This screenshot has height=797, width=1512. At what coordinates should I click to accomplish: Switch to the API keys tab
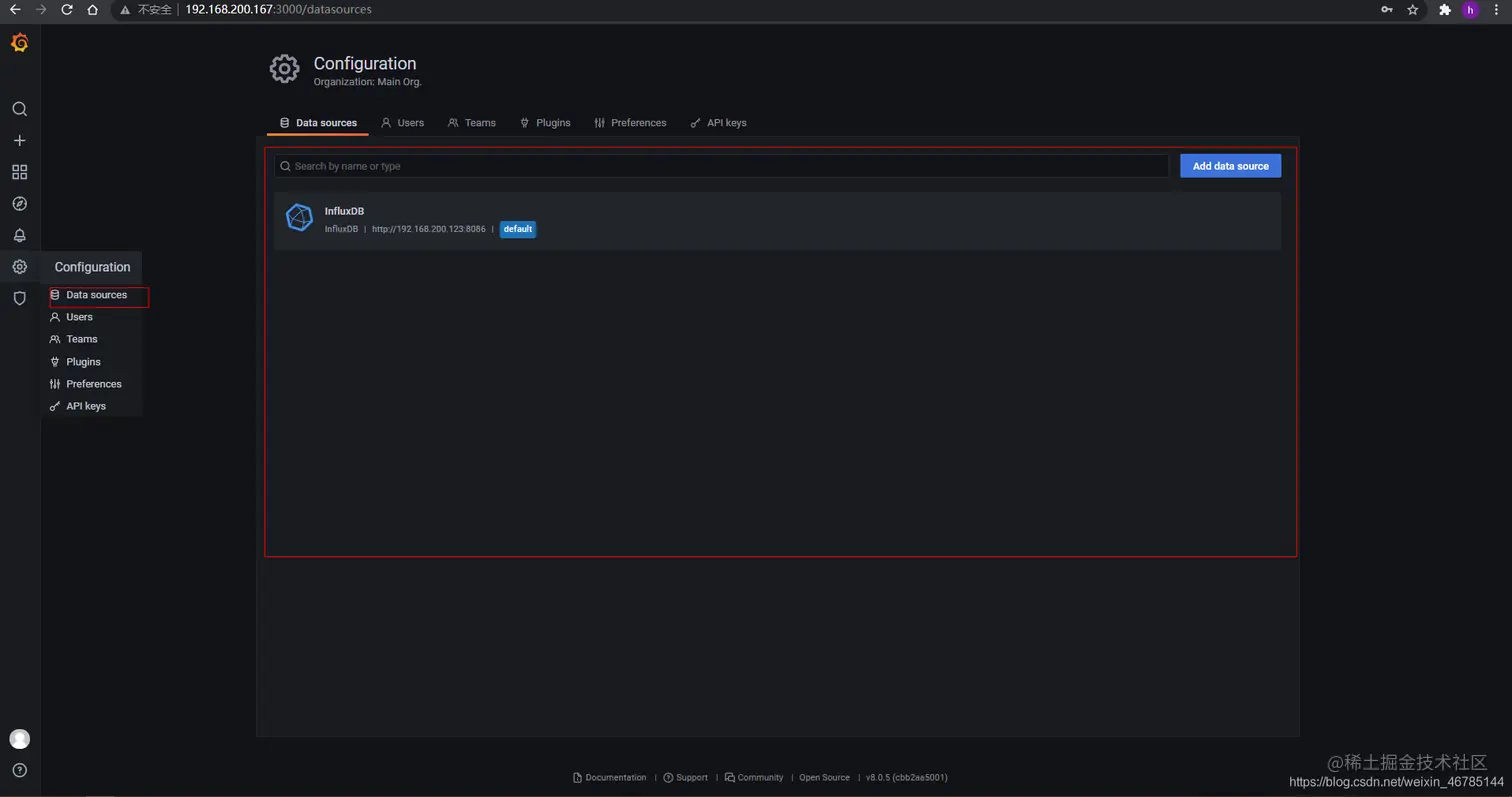pos(718,123)
